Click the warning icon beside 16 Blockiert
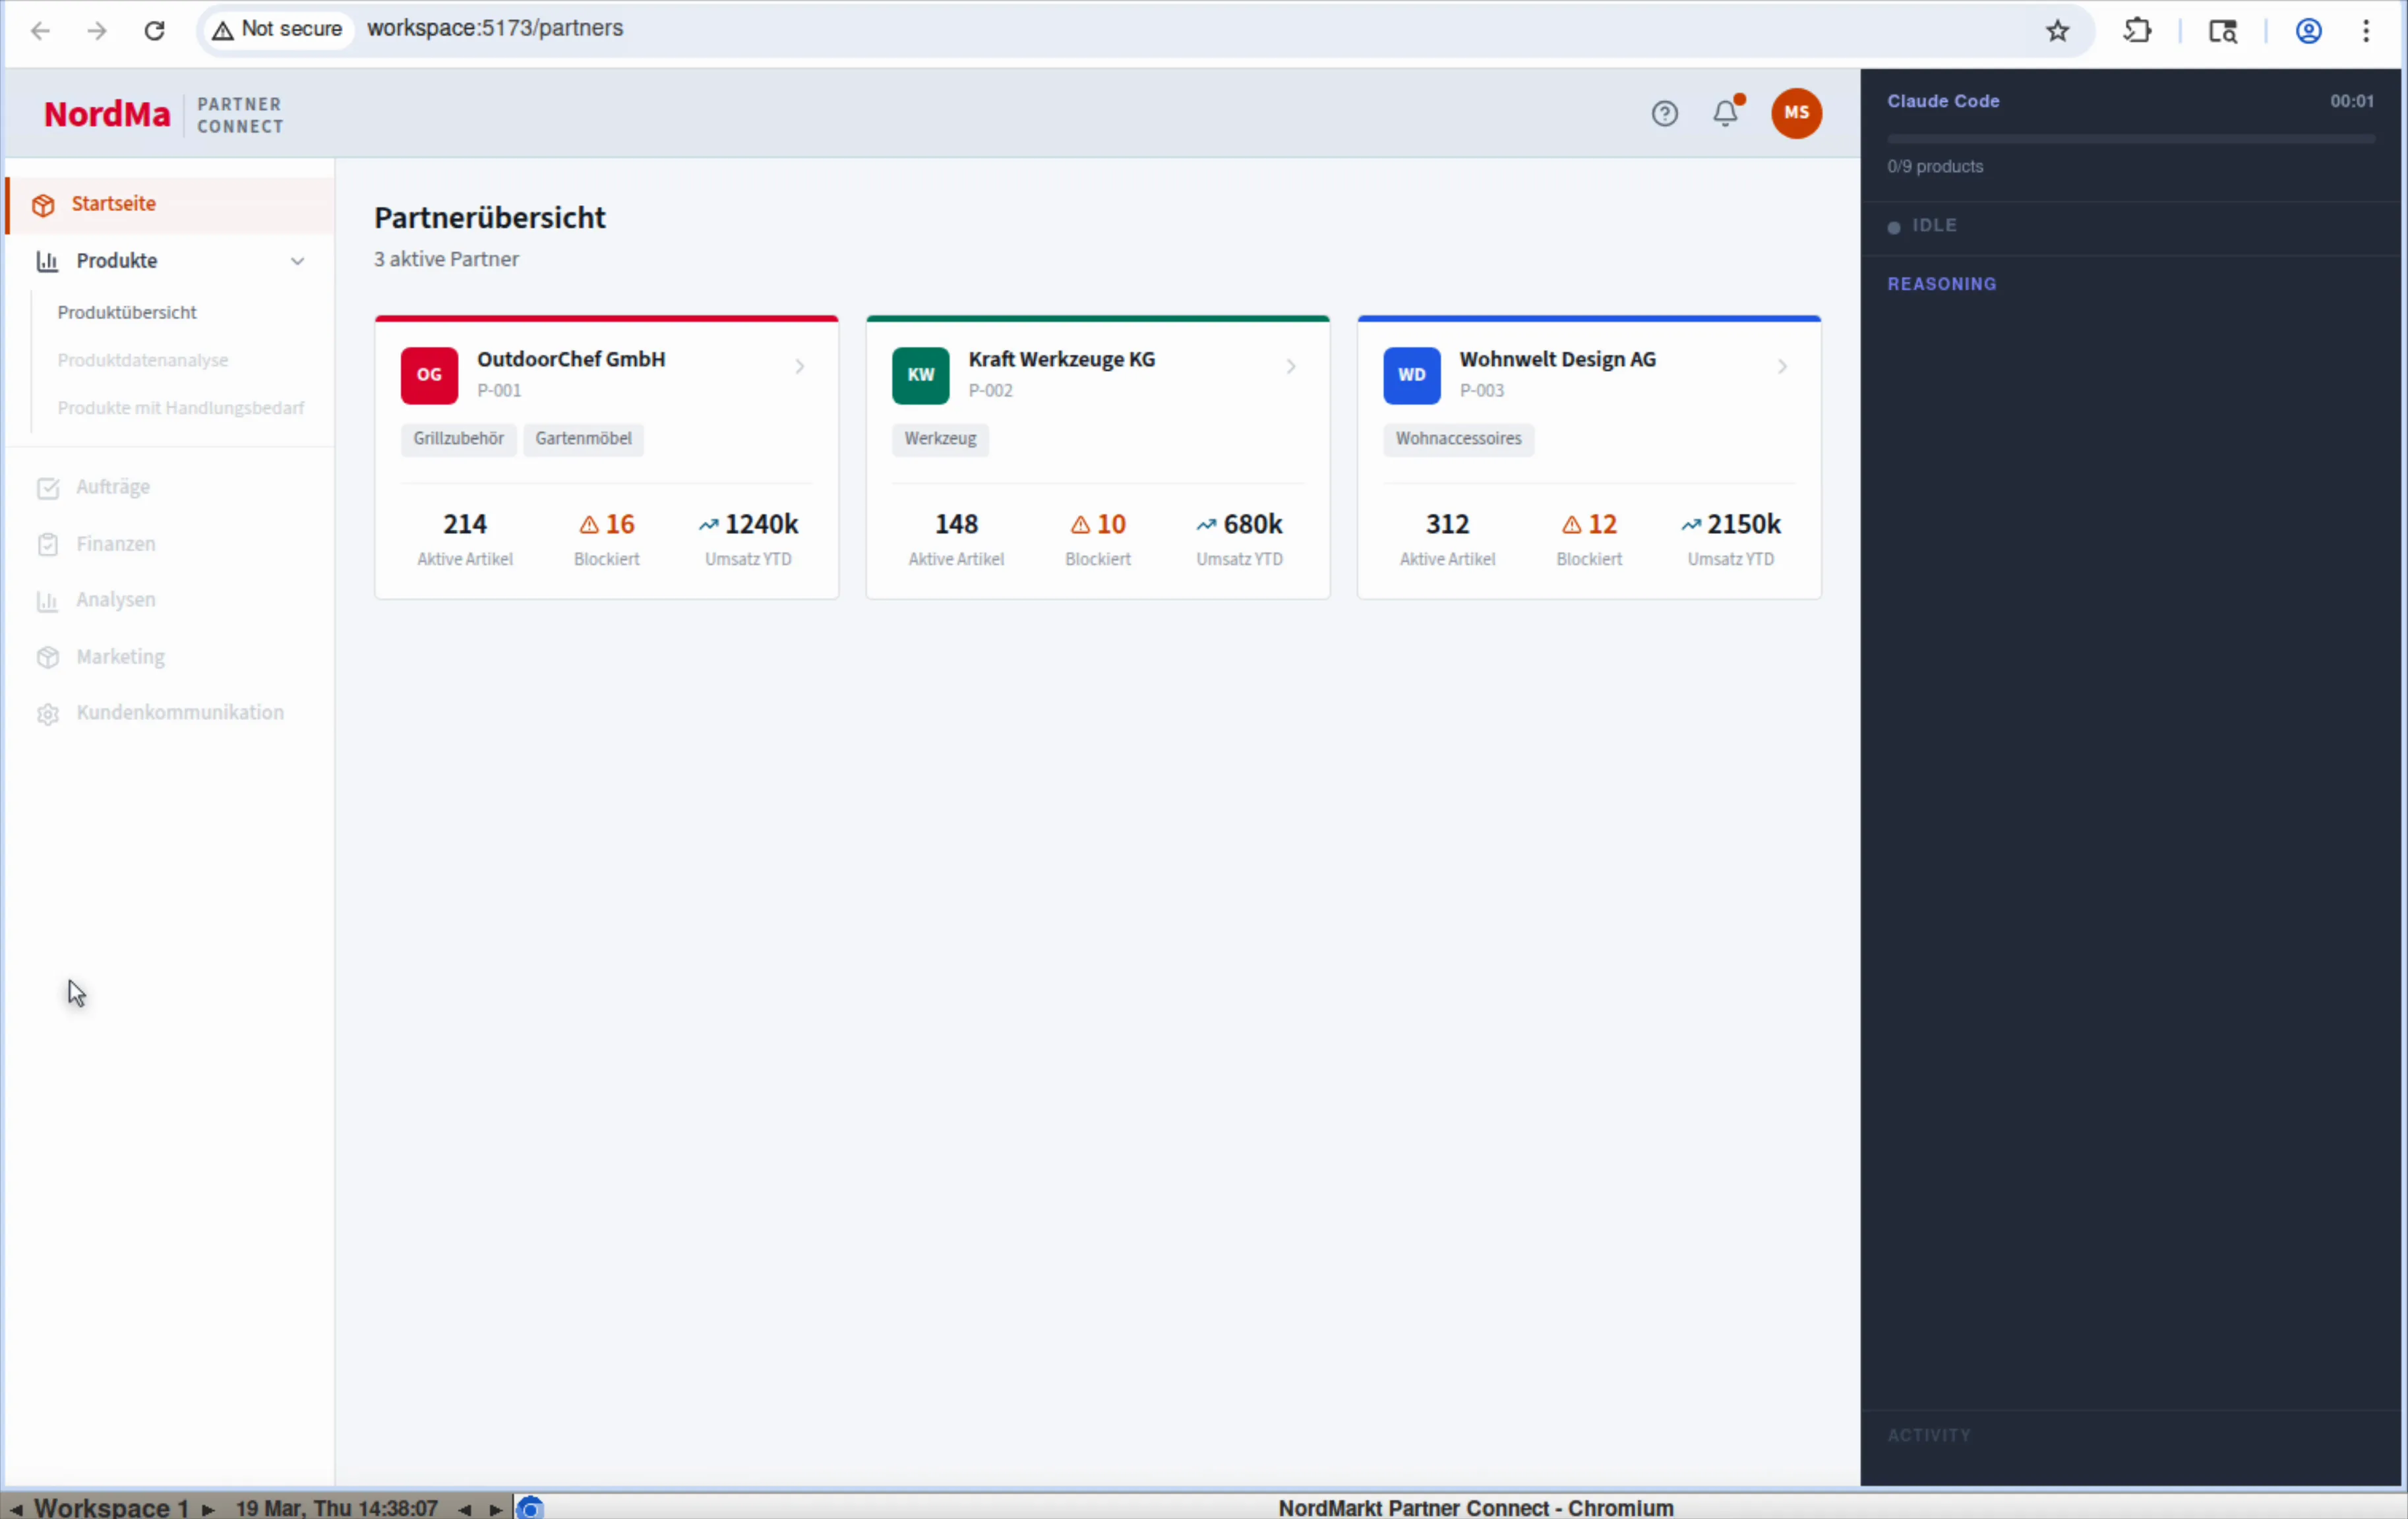This screenshot has width=2408, height=1519. pos(589,524)
